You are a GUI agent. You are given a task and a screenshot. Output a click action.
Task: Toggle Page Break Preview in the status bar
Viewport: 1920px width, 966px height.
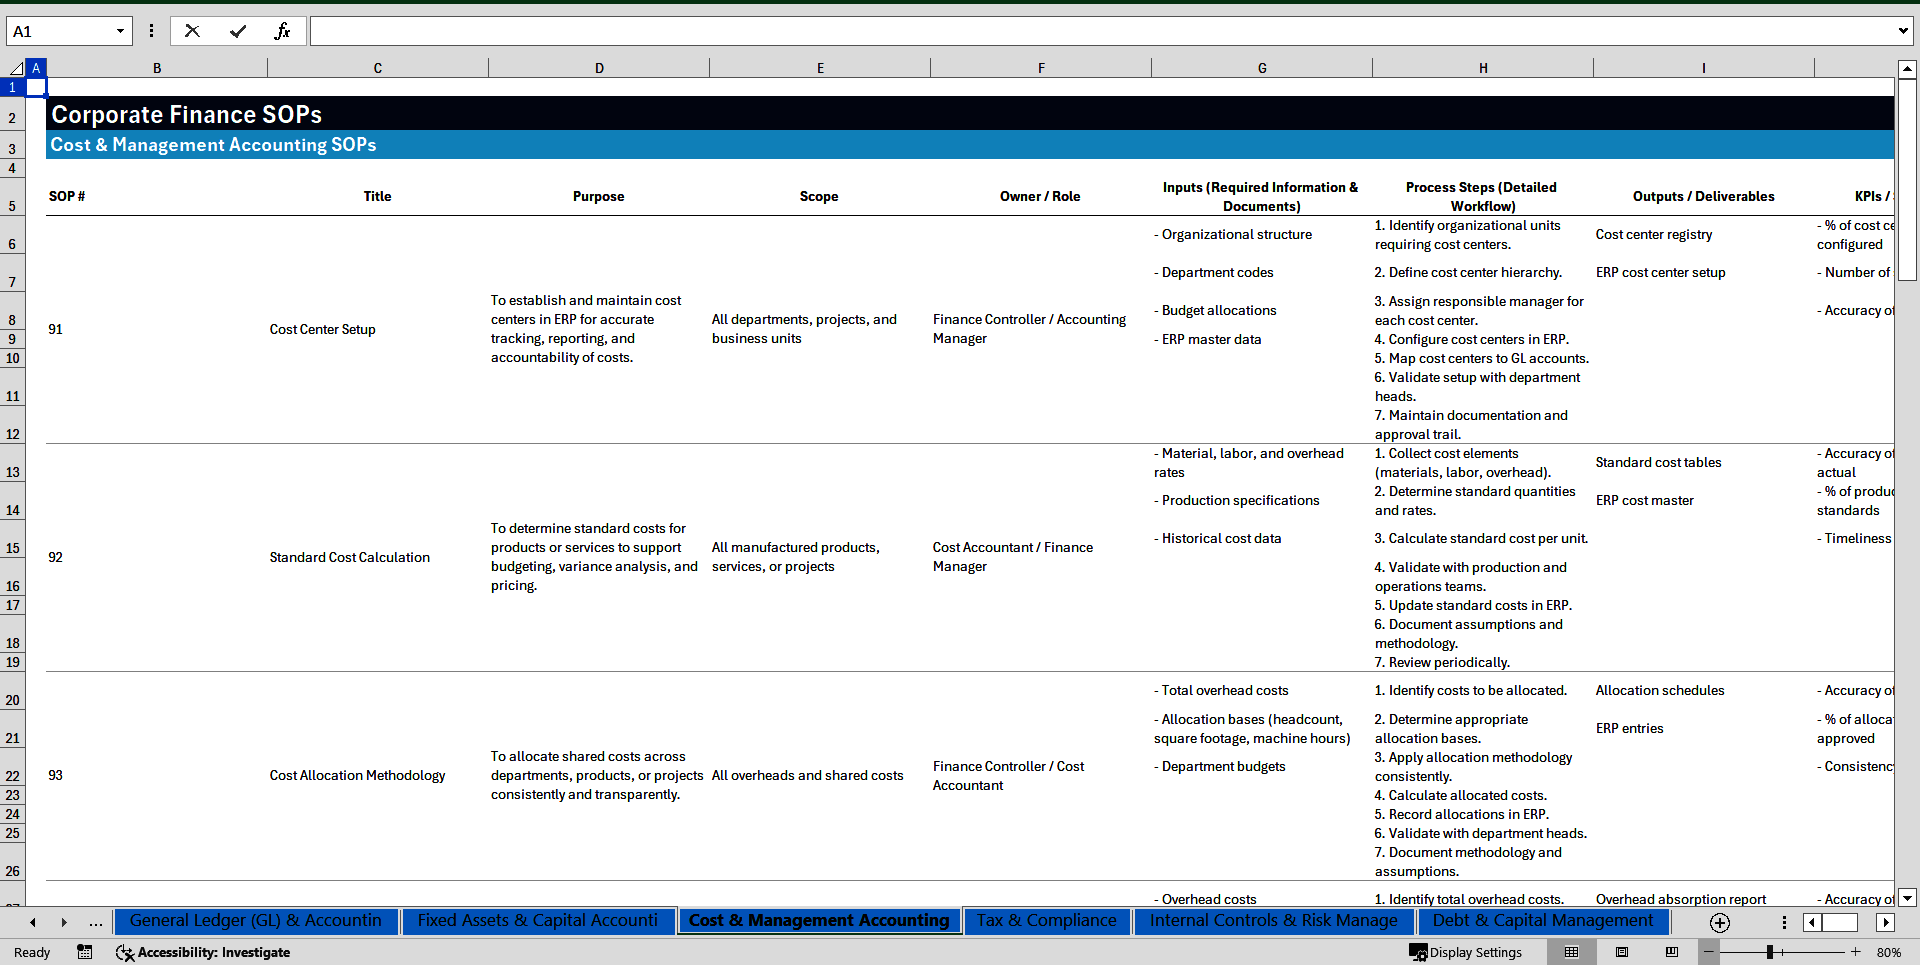(1672, 952)
